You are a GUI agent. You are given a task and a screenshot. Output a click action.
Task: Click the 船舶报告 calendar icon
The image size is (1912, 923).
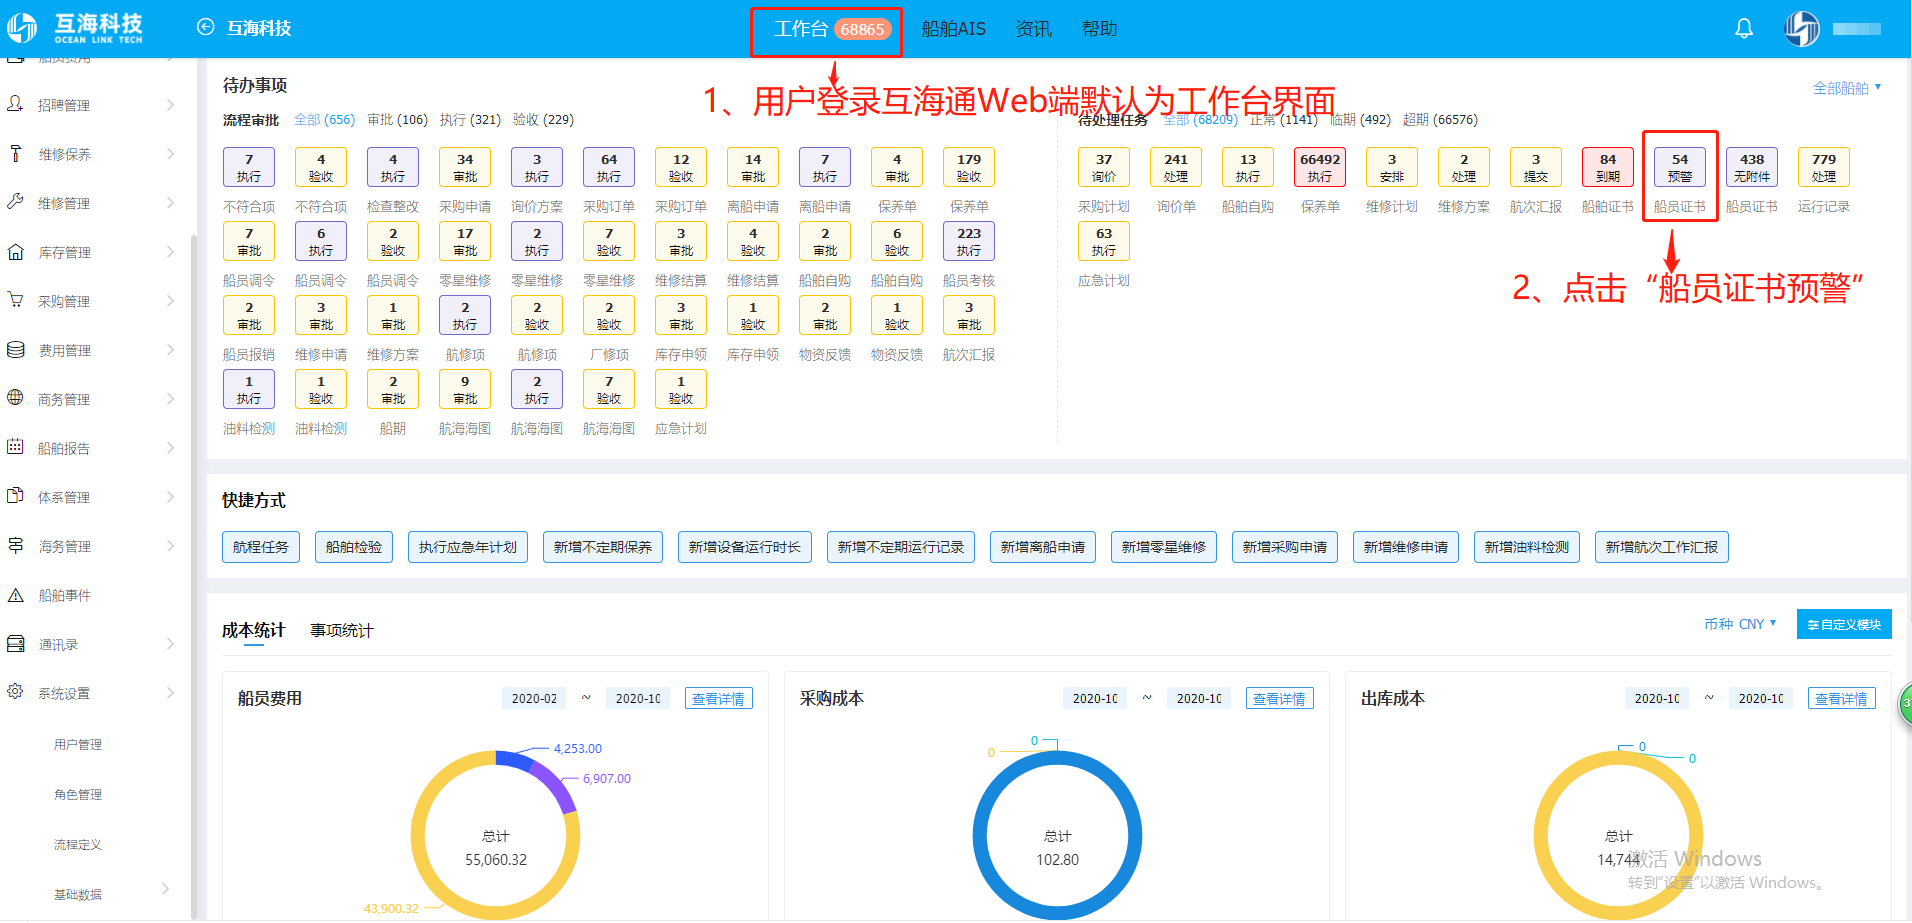tap(16, 447)
